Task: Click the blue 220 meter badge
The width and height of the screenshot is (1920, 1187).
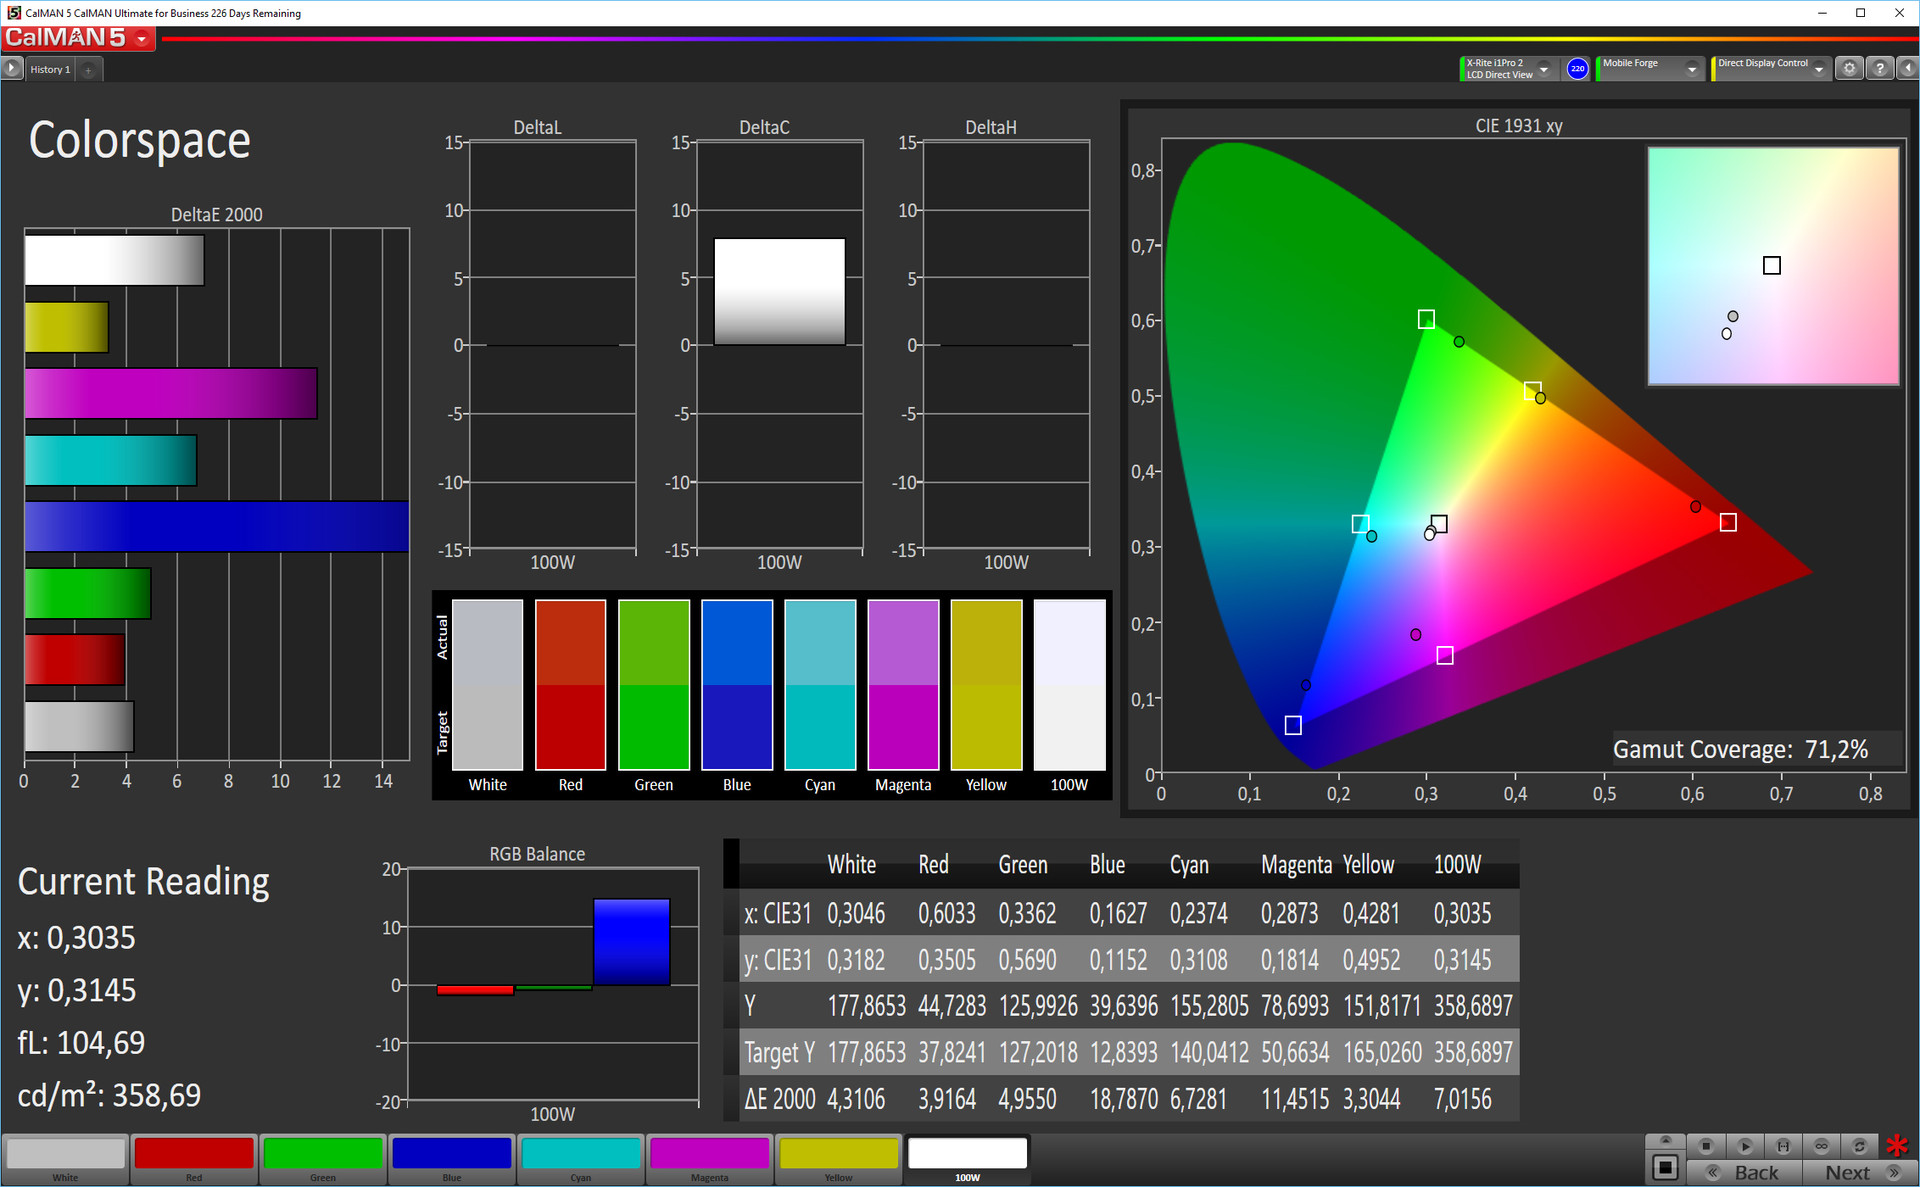Action: tap(1577, 69)
